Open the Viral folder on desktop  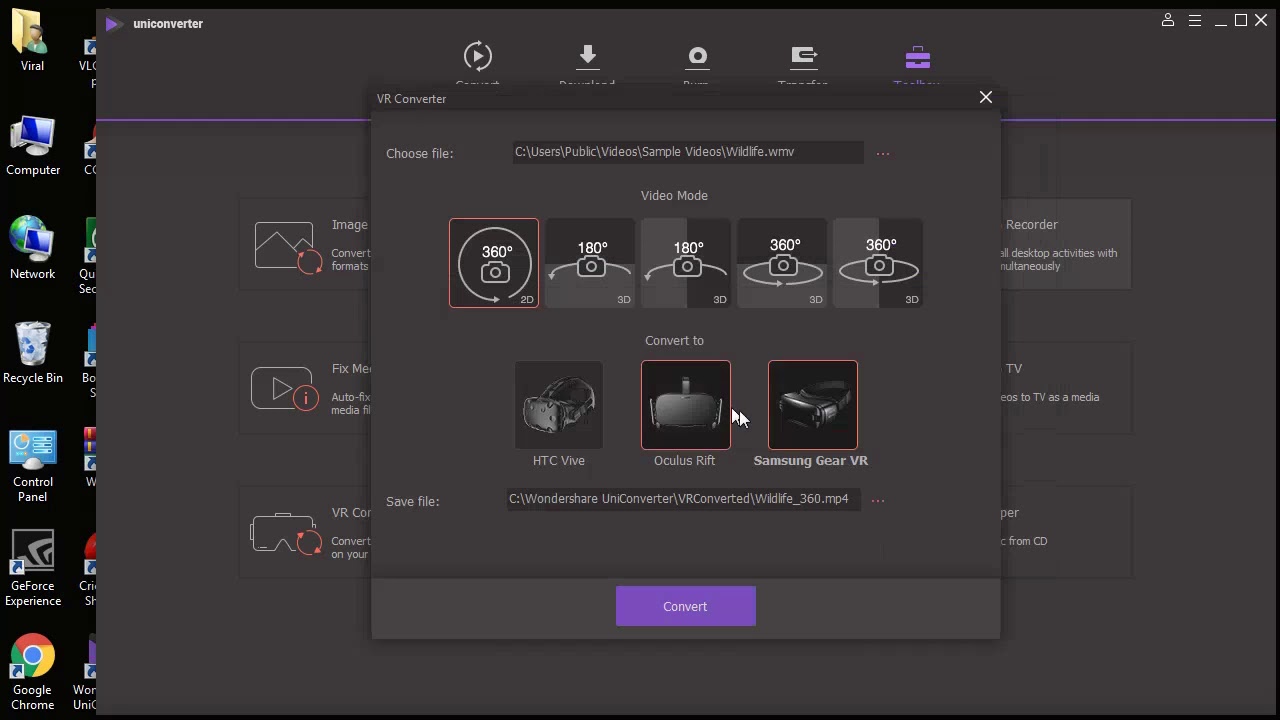point(32,41)
